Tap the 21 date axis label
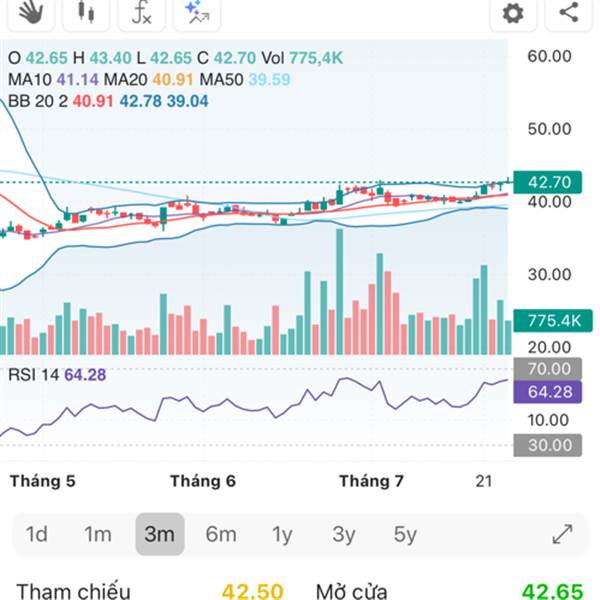The height and width of the screenshot is (600, 600). pyautogui.click(x=484, y=481)
